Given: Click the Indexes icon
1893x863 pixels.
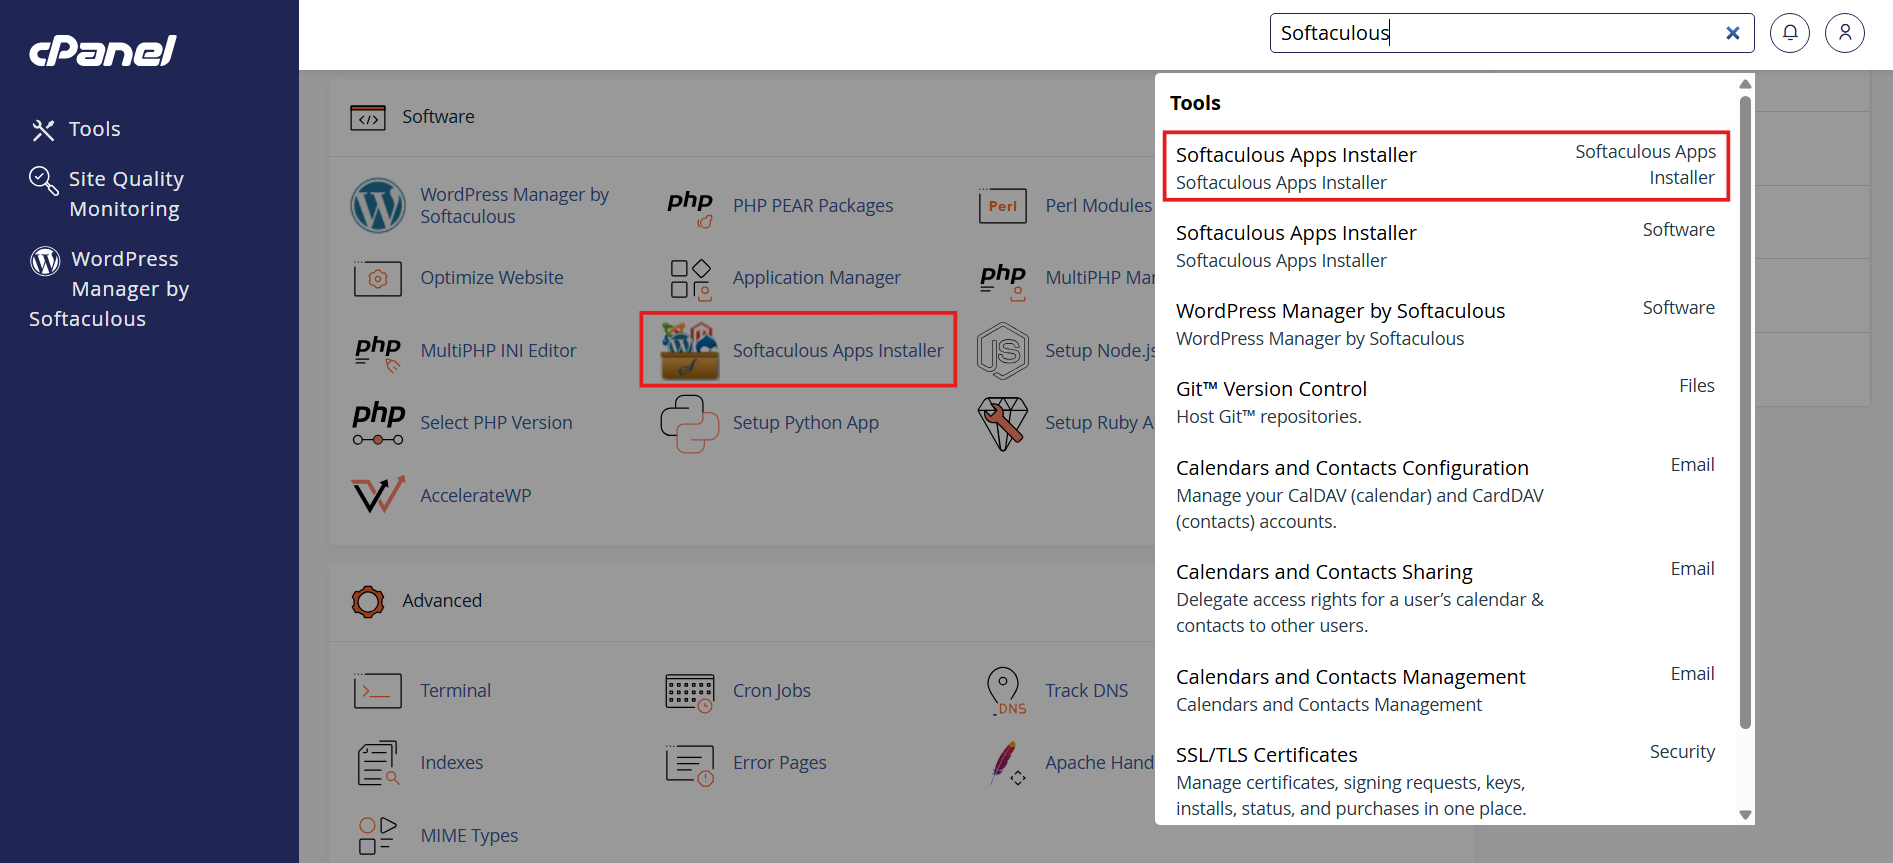Looking at the screenshot, I should click(x=378, y=764).
